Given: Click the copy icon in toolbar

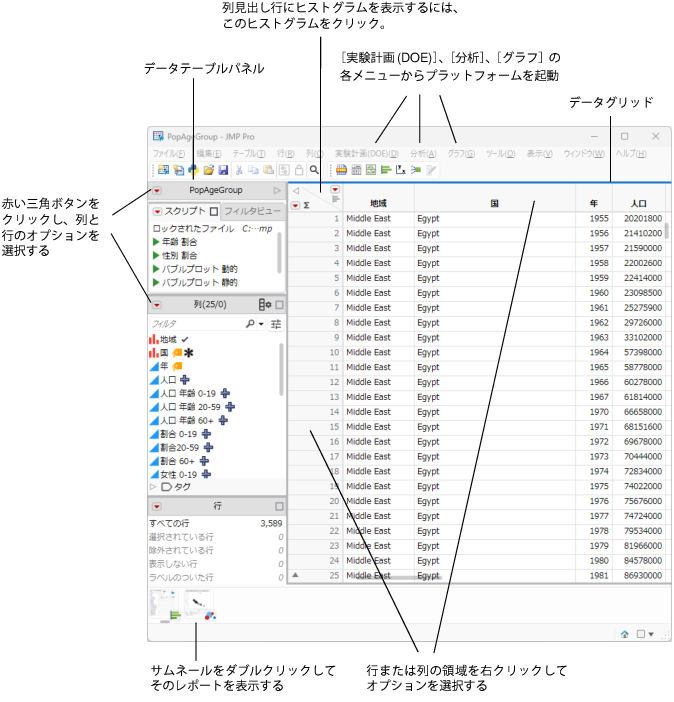Looking at the screenshot, I should [x=253, y=170].
